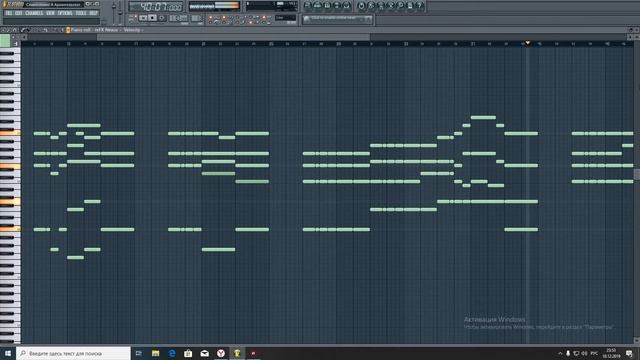Click the second round icon in second icon group
The width and height of the screenshot is (640, 360).
pyautogui.click(x=371, y=5)
